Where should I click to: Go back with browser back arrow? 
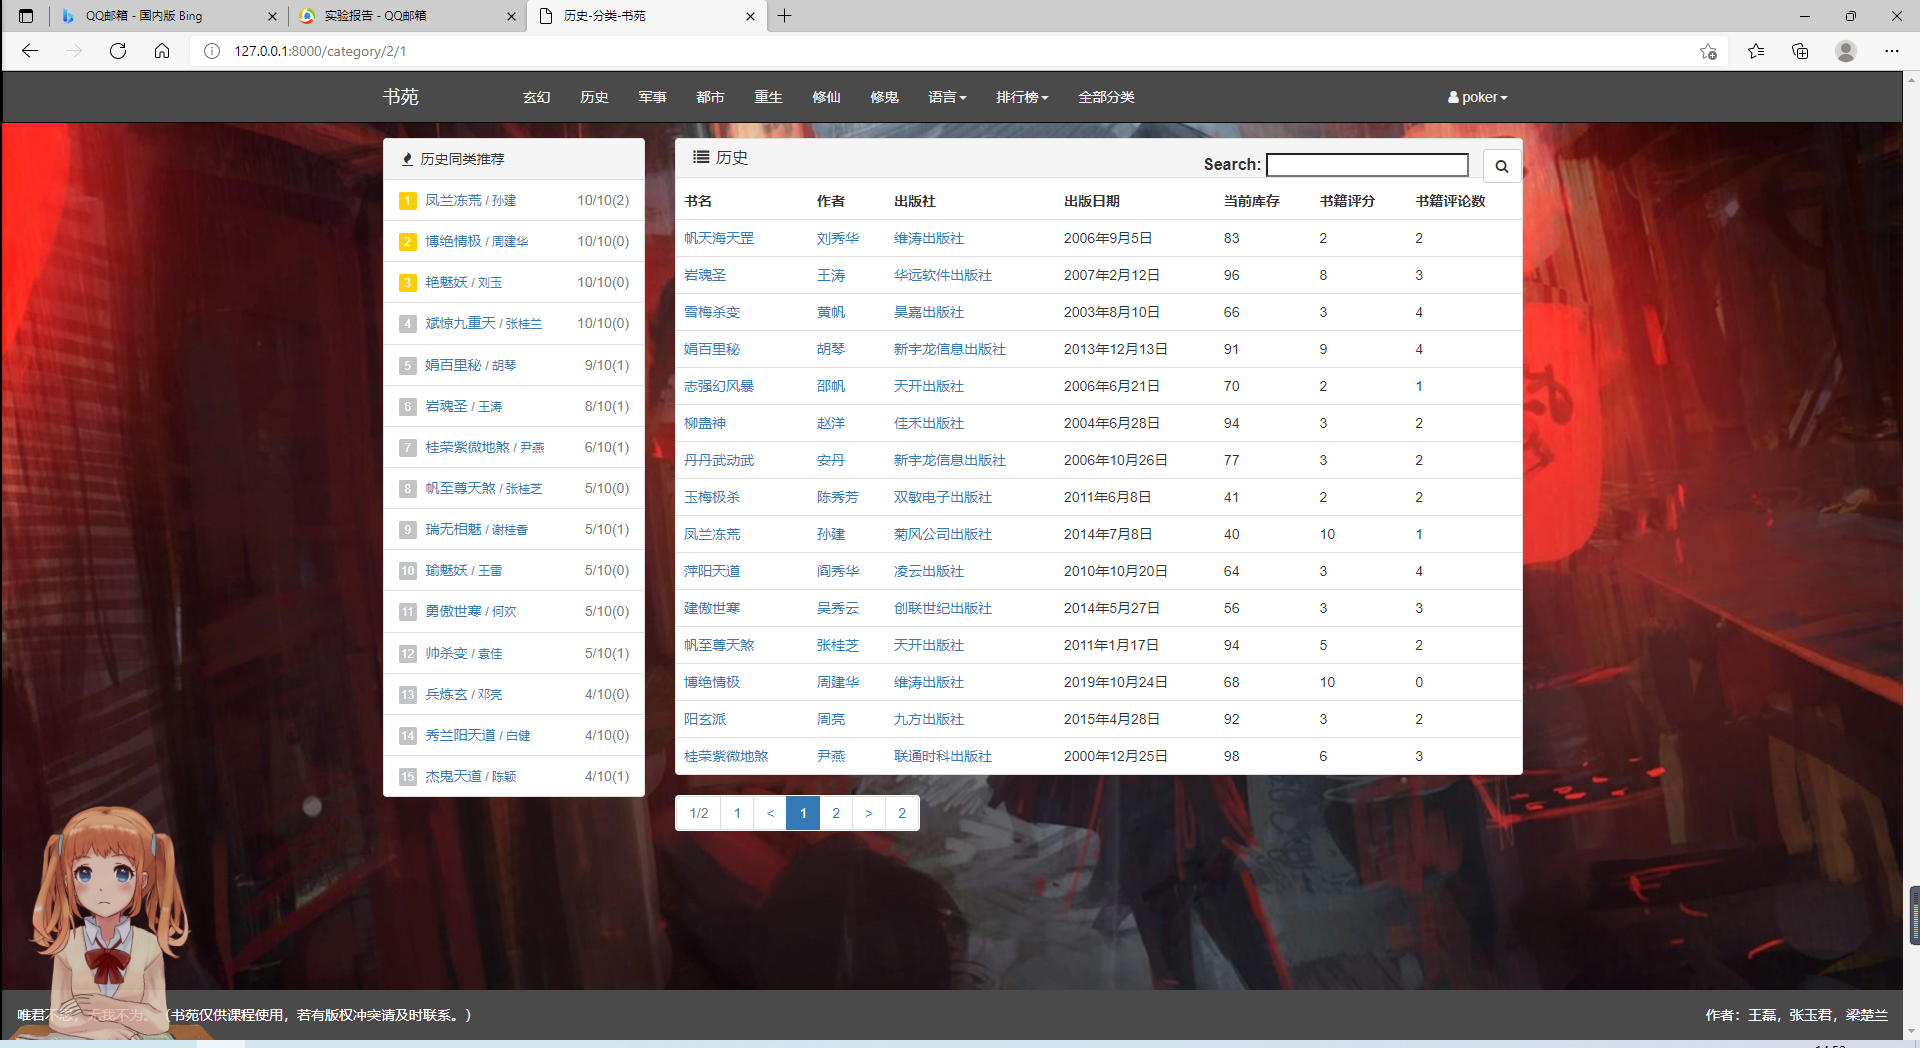30,51
